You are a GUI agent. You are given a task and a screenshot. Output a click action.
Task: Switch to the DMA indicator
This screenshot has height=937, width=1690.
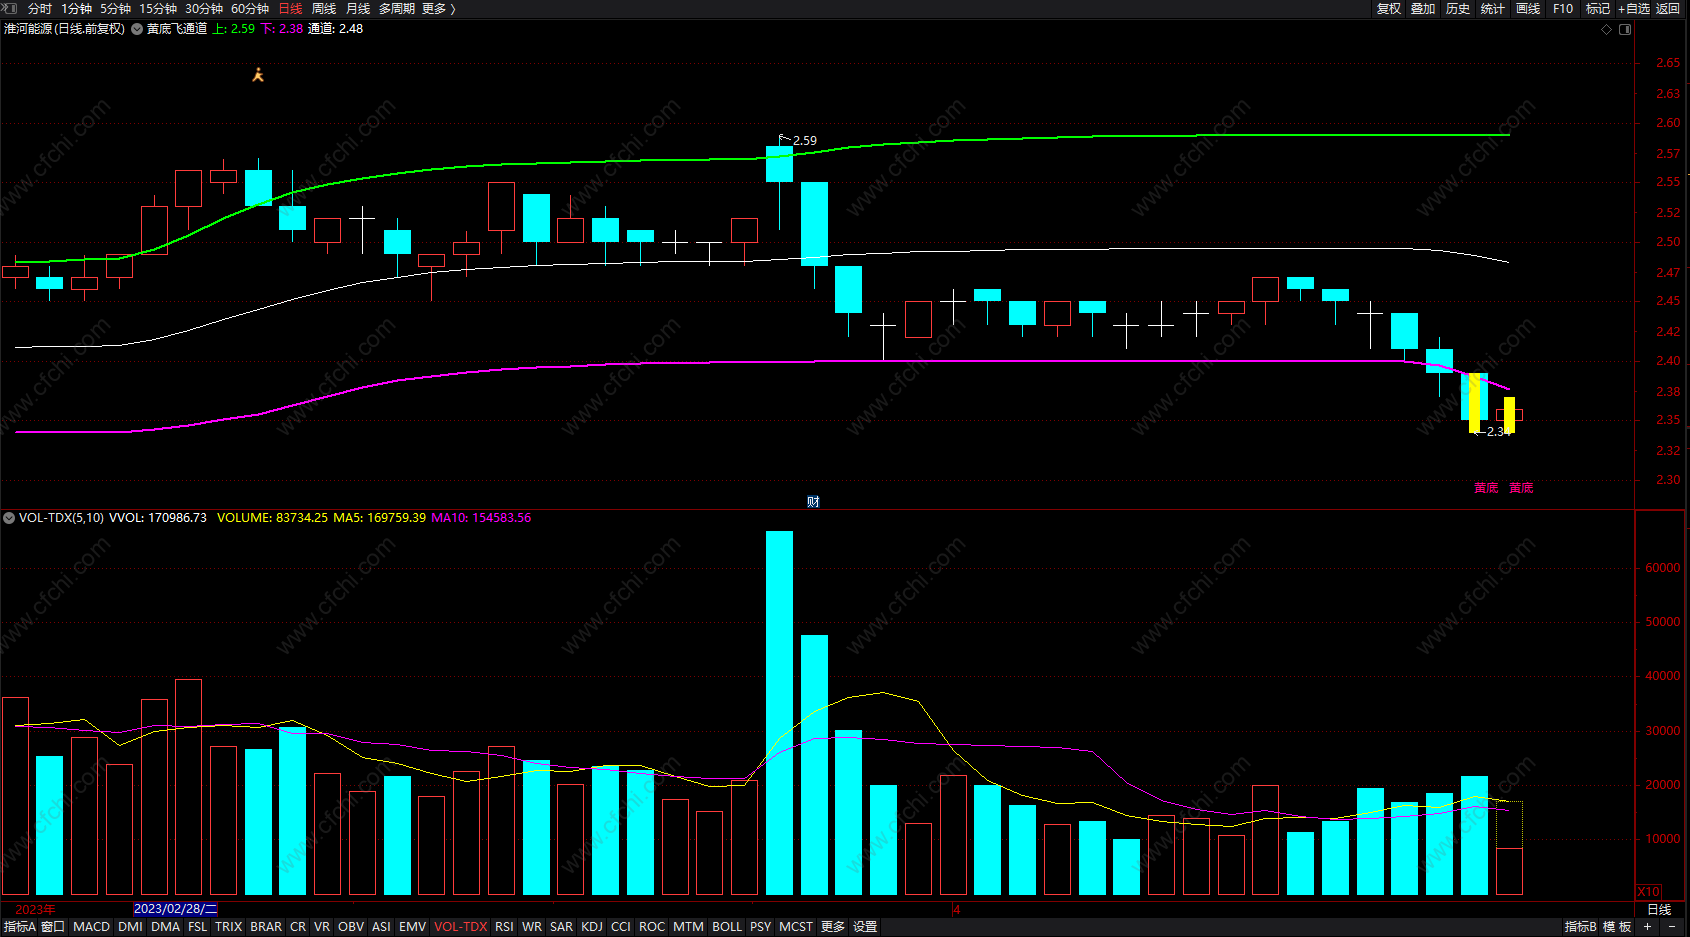pyautogui.click(x=165, y=927)
